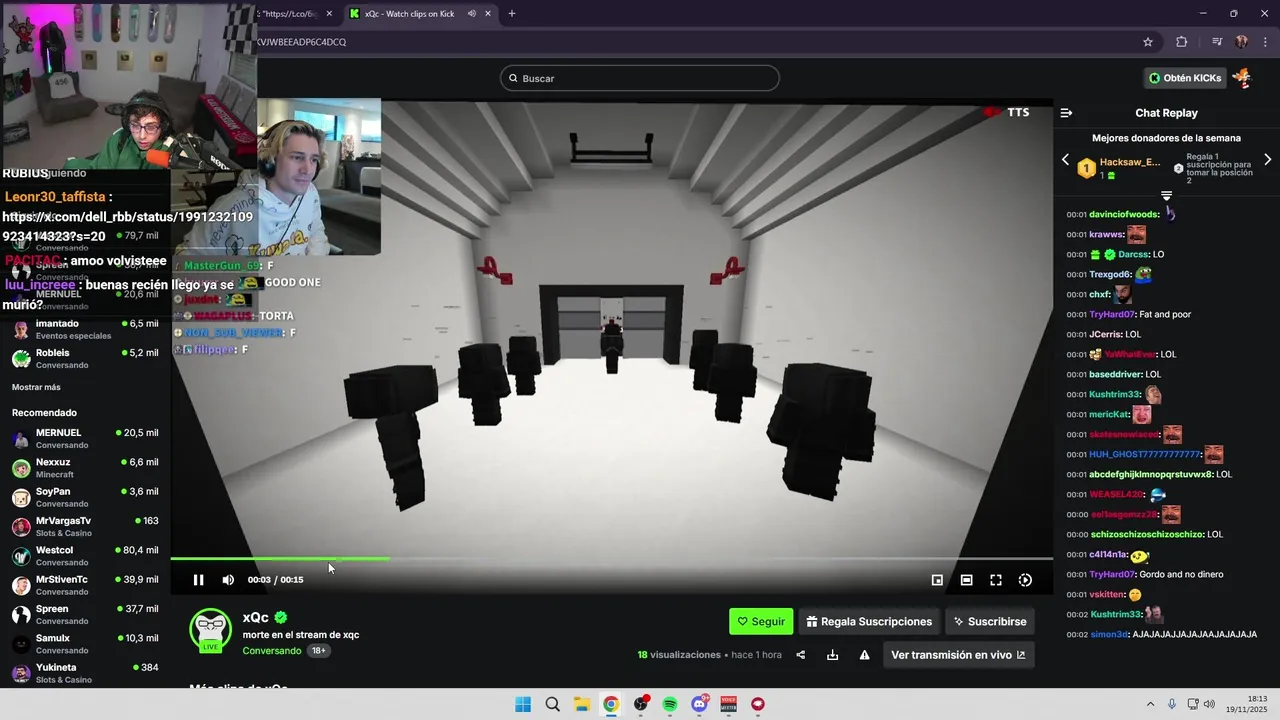Mute the Kick tab via its speaker icon

coord(471,14)
